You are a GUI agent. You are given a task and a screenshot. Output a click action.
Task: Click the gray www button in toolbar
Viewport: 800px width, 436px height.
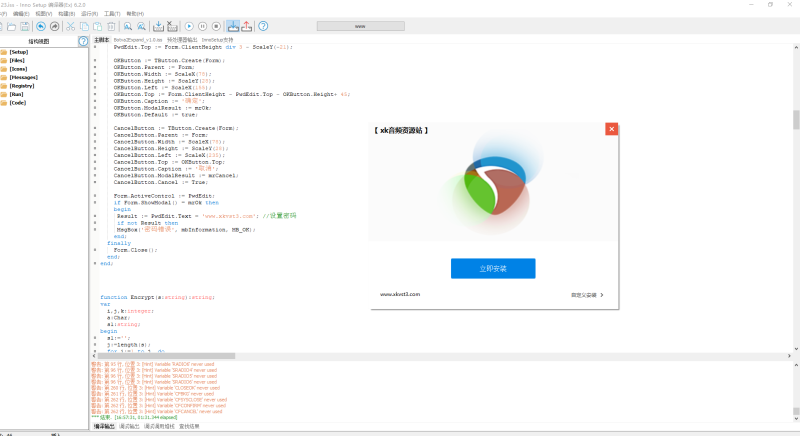[x=361, y=26]
